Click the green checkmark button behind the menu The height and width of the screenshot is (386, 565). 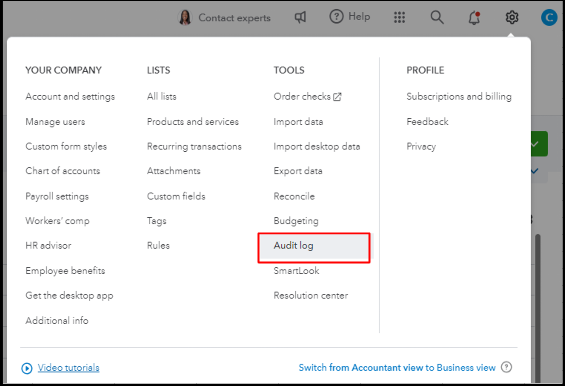(x=539, y=144)
